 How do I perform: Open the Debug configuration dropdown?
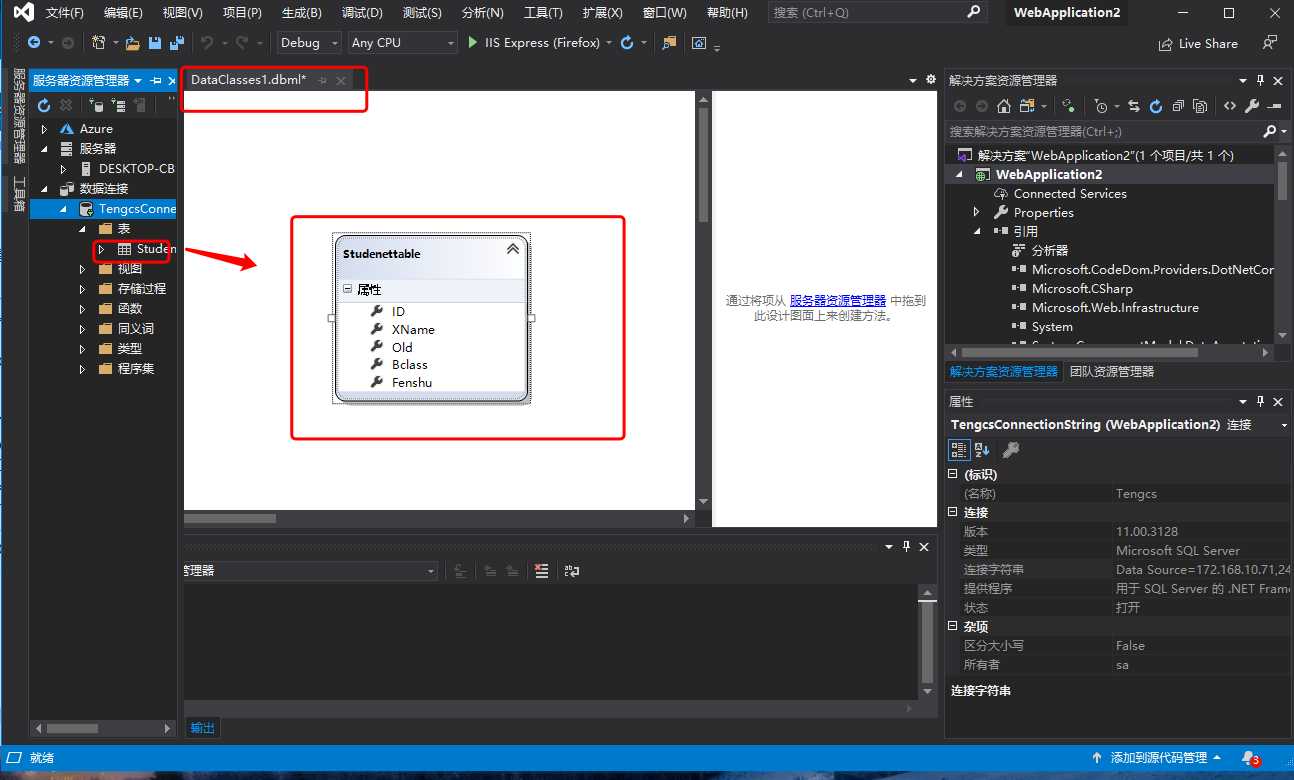[x=334, y=43]
